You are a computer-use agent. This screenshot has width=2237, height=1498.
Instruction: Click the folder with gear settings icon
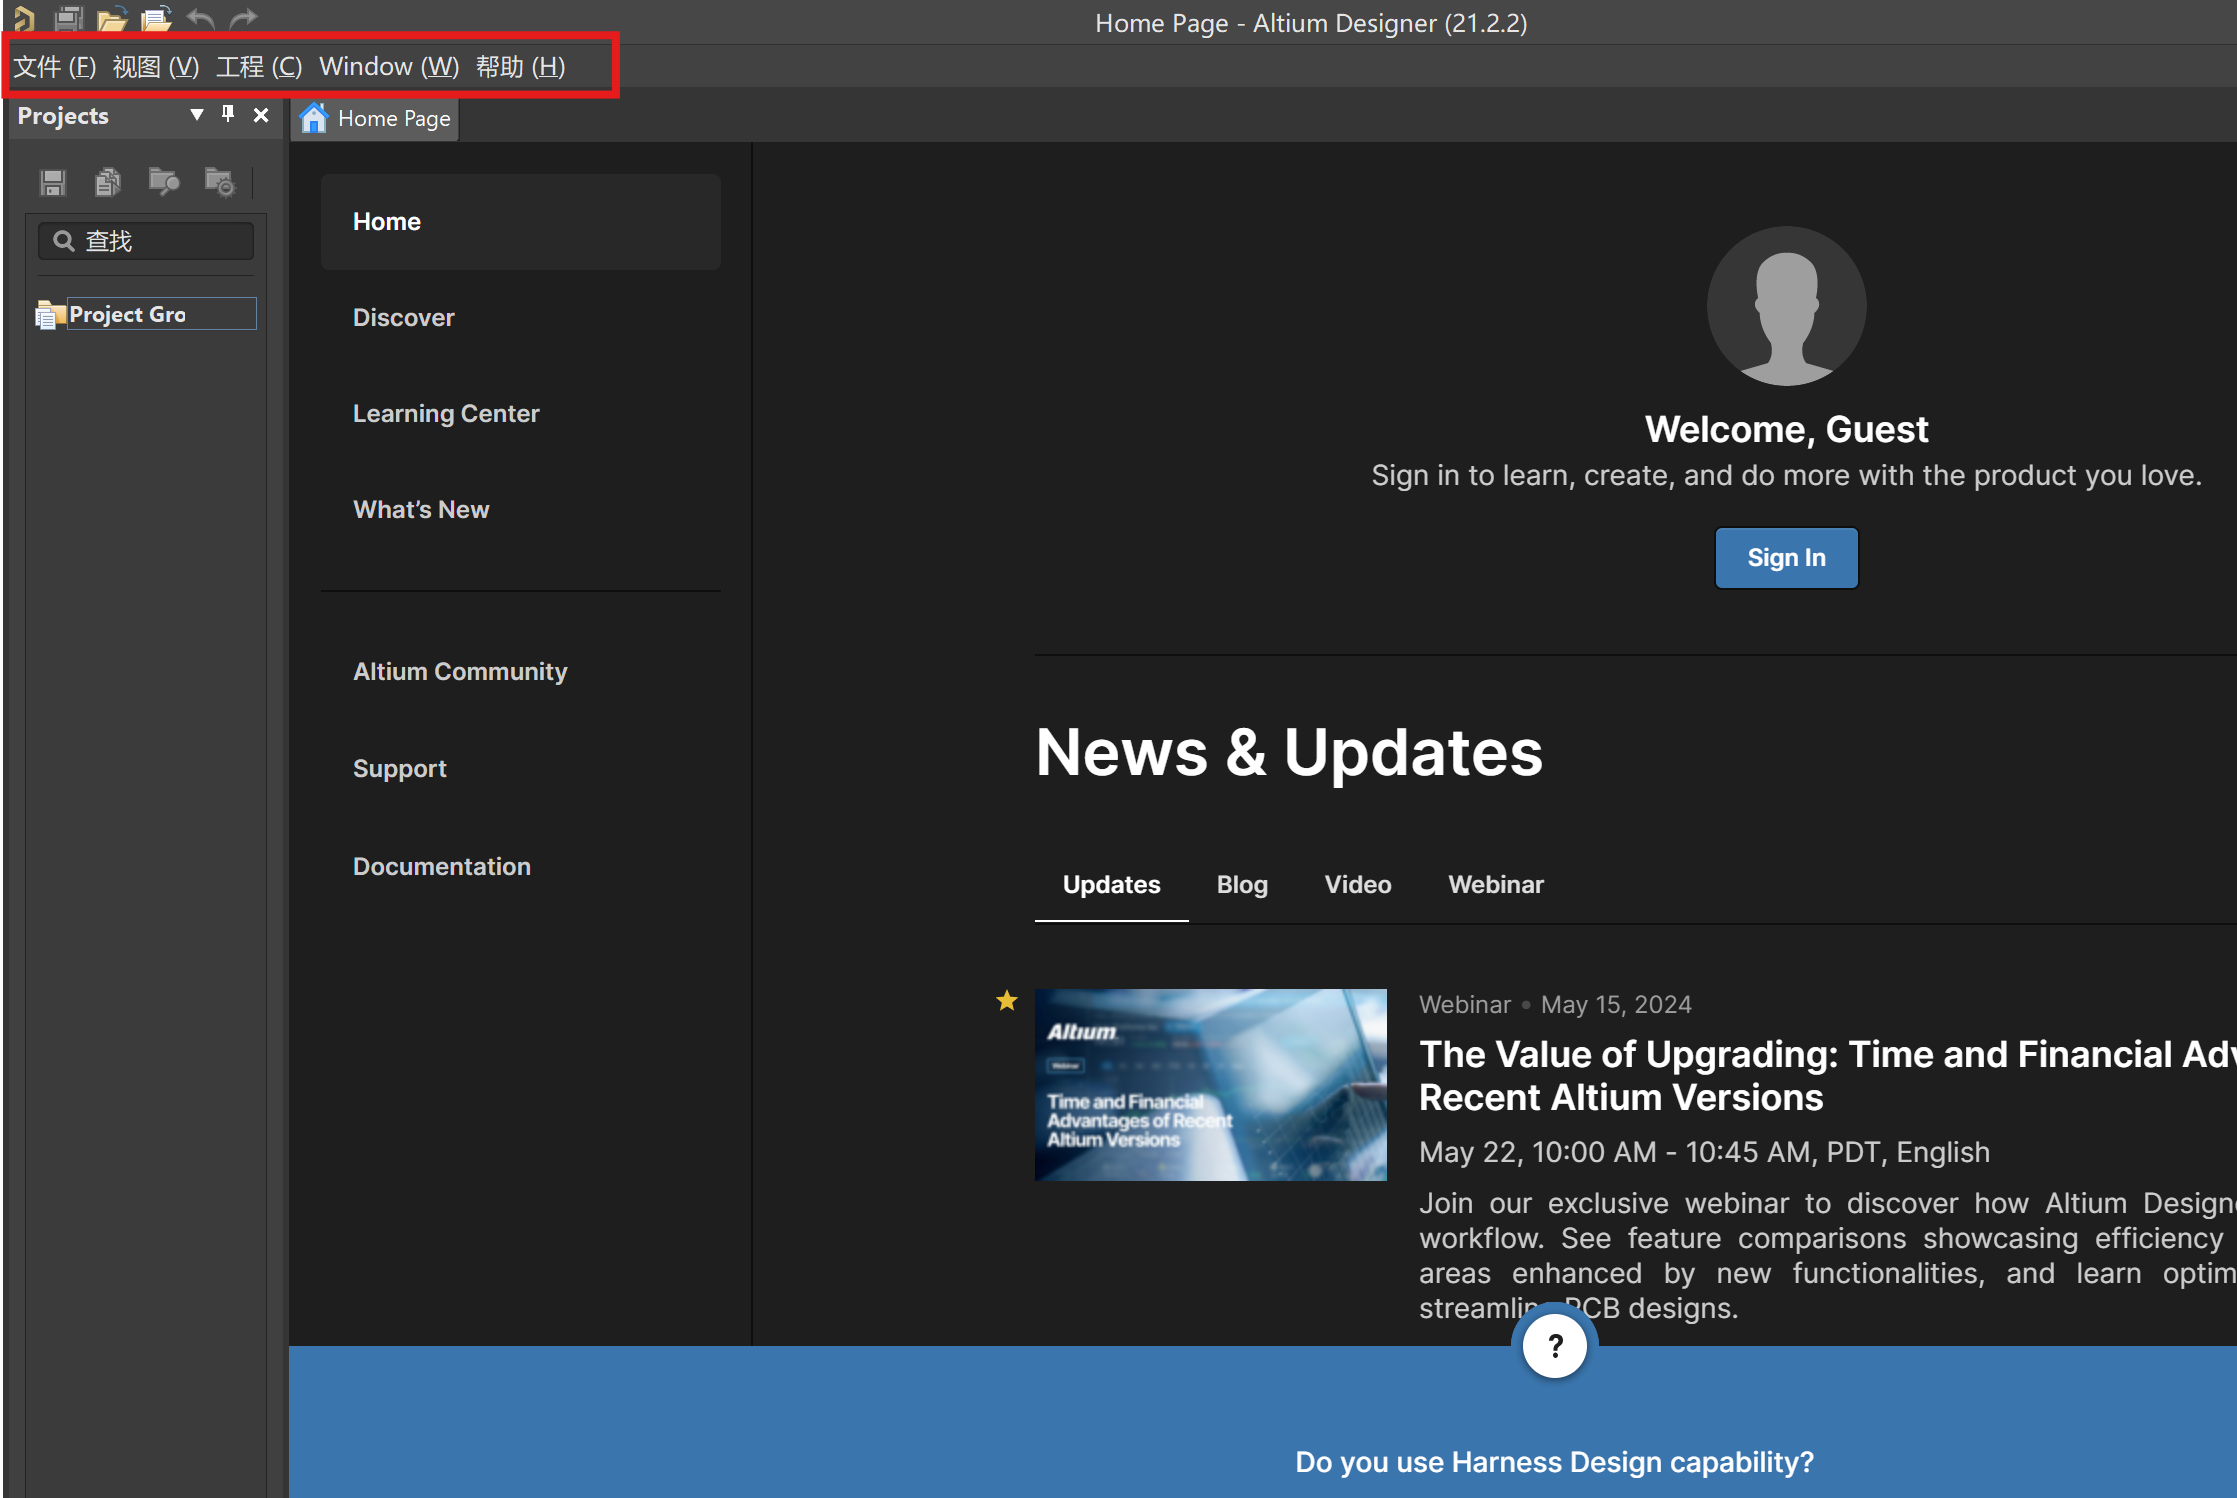[x=220, y=182]
